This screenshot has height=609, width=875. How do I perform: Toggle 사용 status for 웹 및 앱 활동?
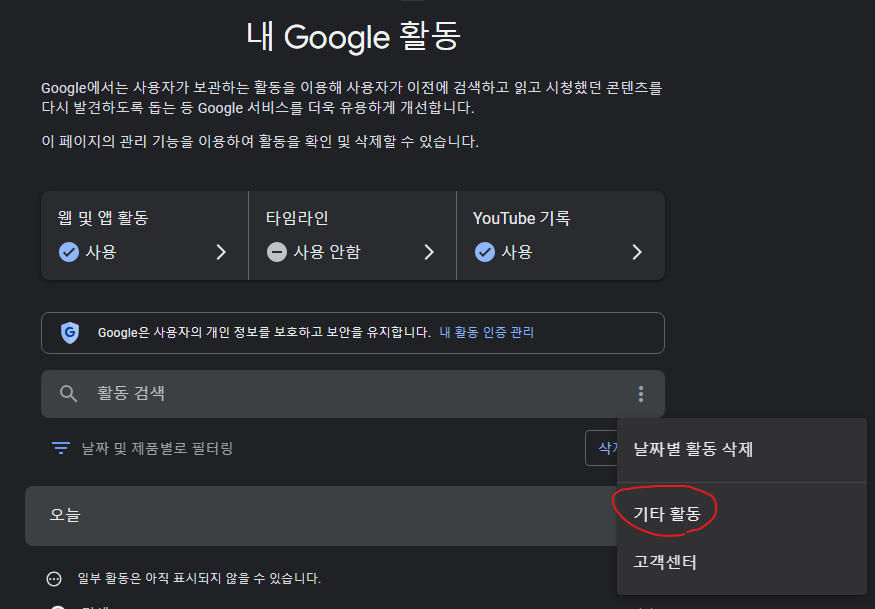(103, 252)
